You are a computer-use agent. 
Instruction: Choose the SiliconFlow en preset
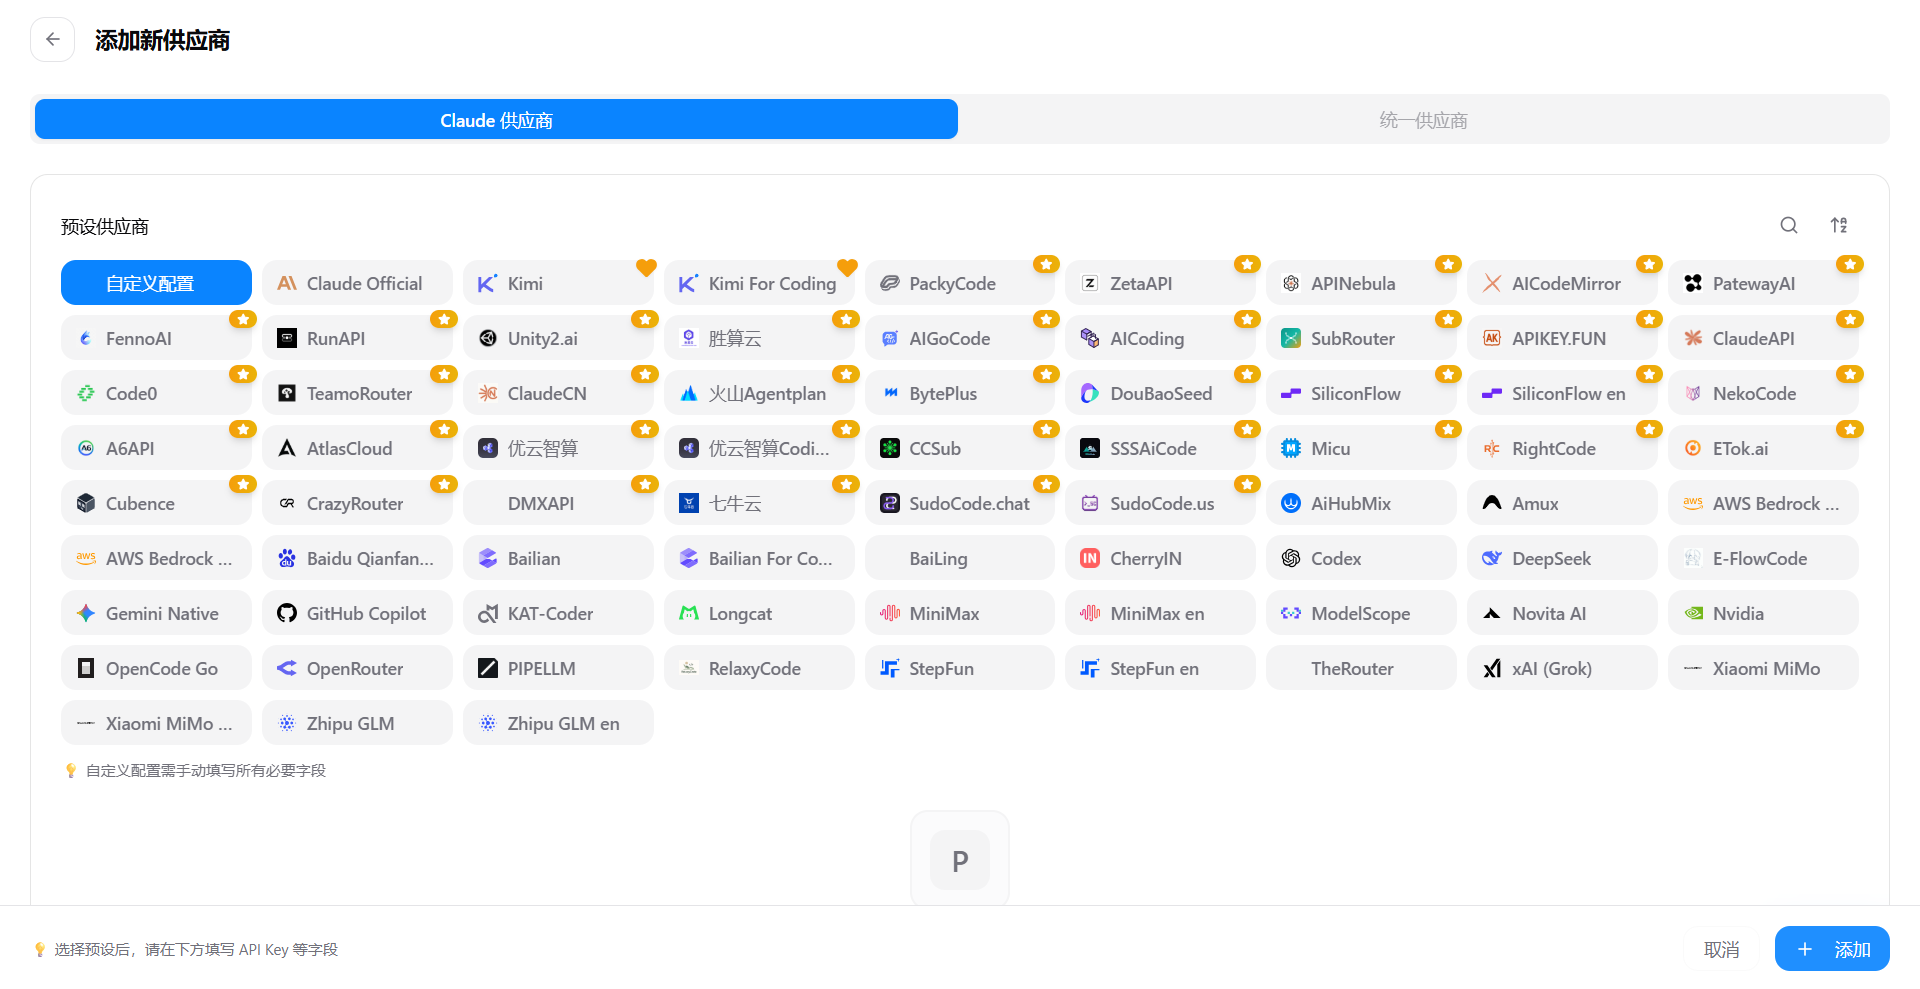click(1562, 393)
